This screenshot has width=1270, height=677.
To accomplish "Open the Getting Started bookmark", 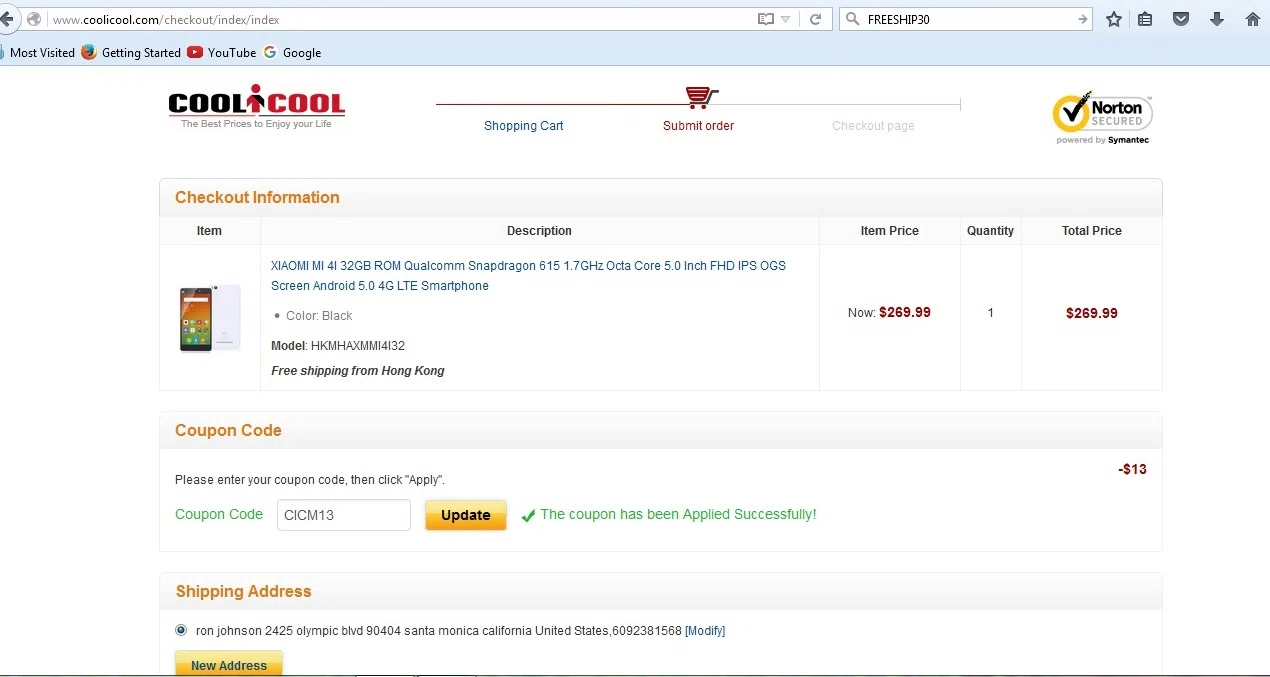I will click(132, 53).
